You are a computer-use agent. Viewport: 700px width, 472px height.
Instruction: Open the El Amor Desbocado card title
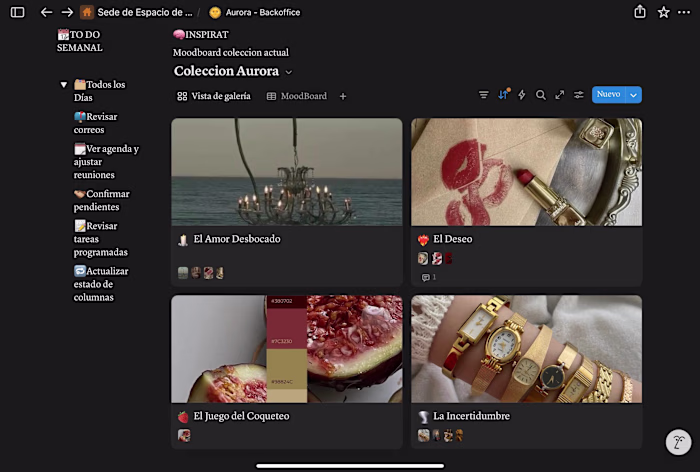coord(237,239)
